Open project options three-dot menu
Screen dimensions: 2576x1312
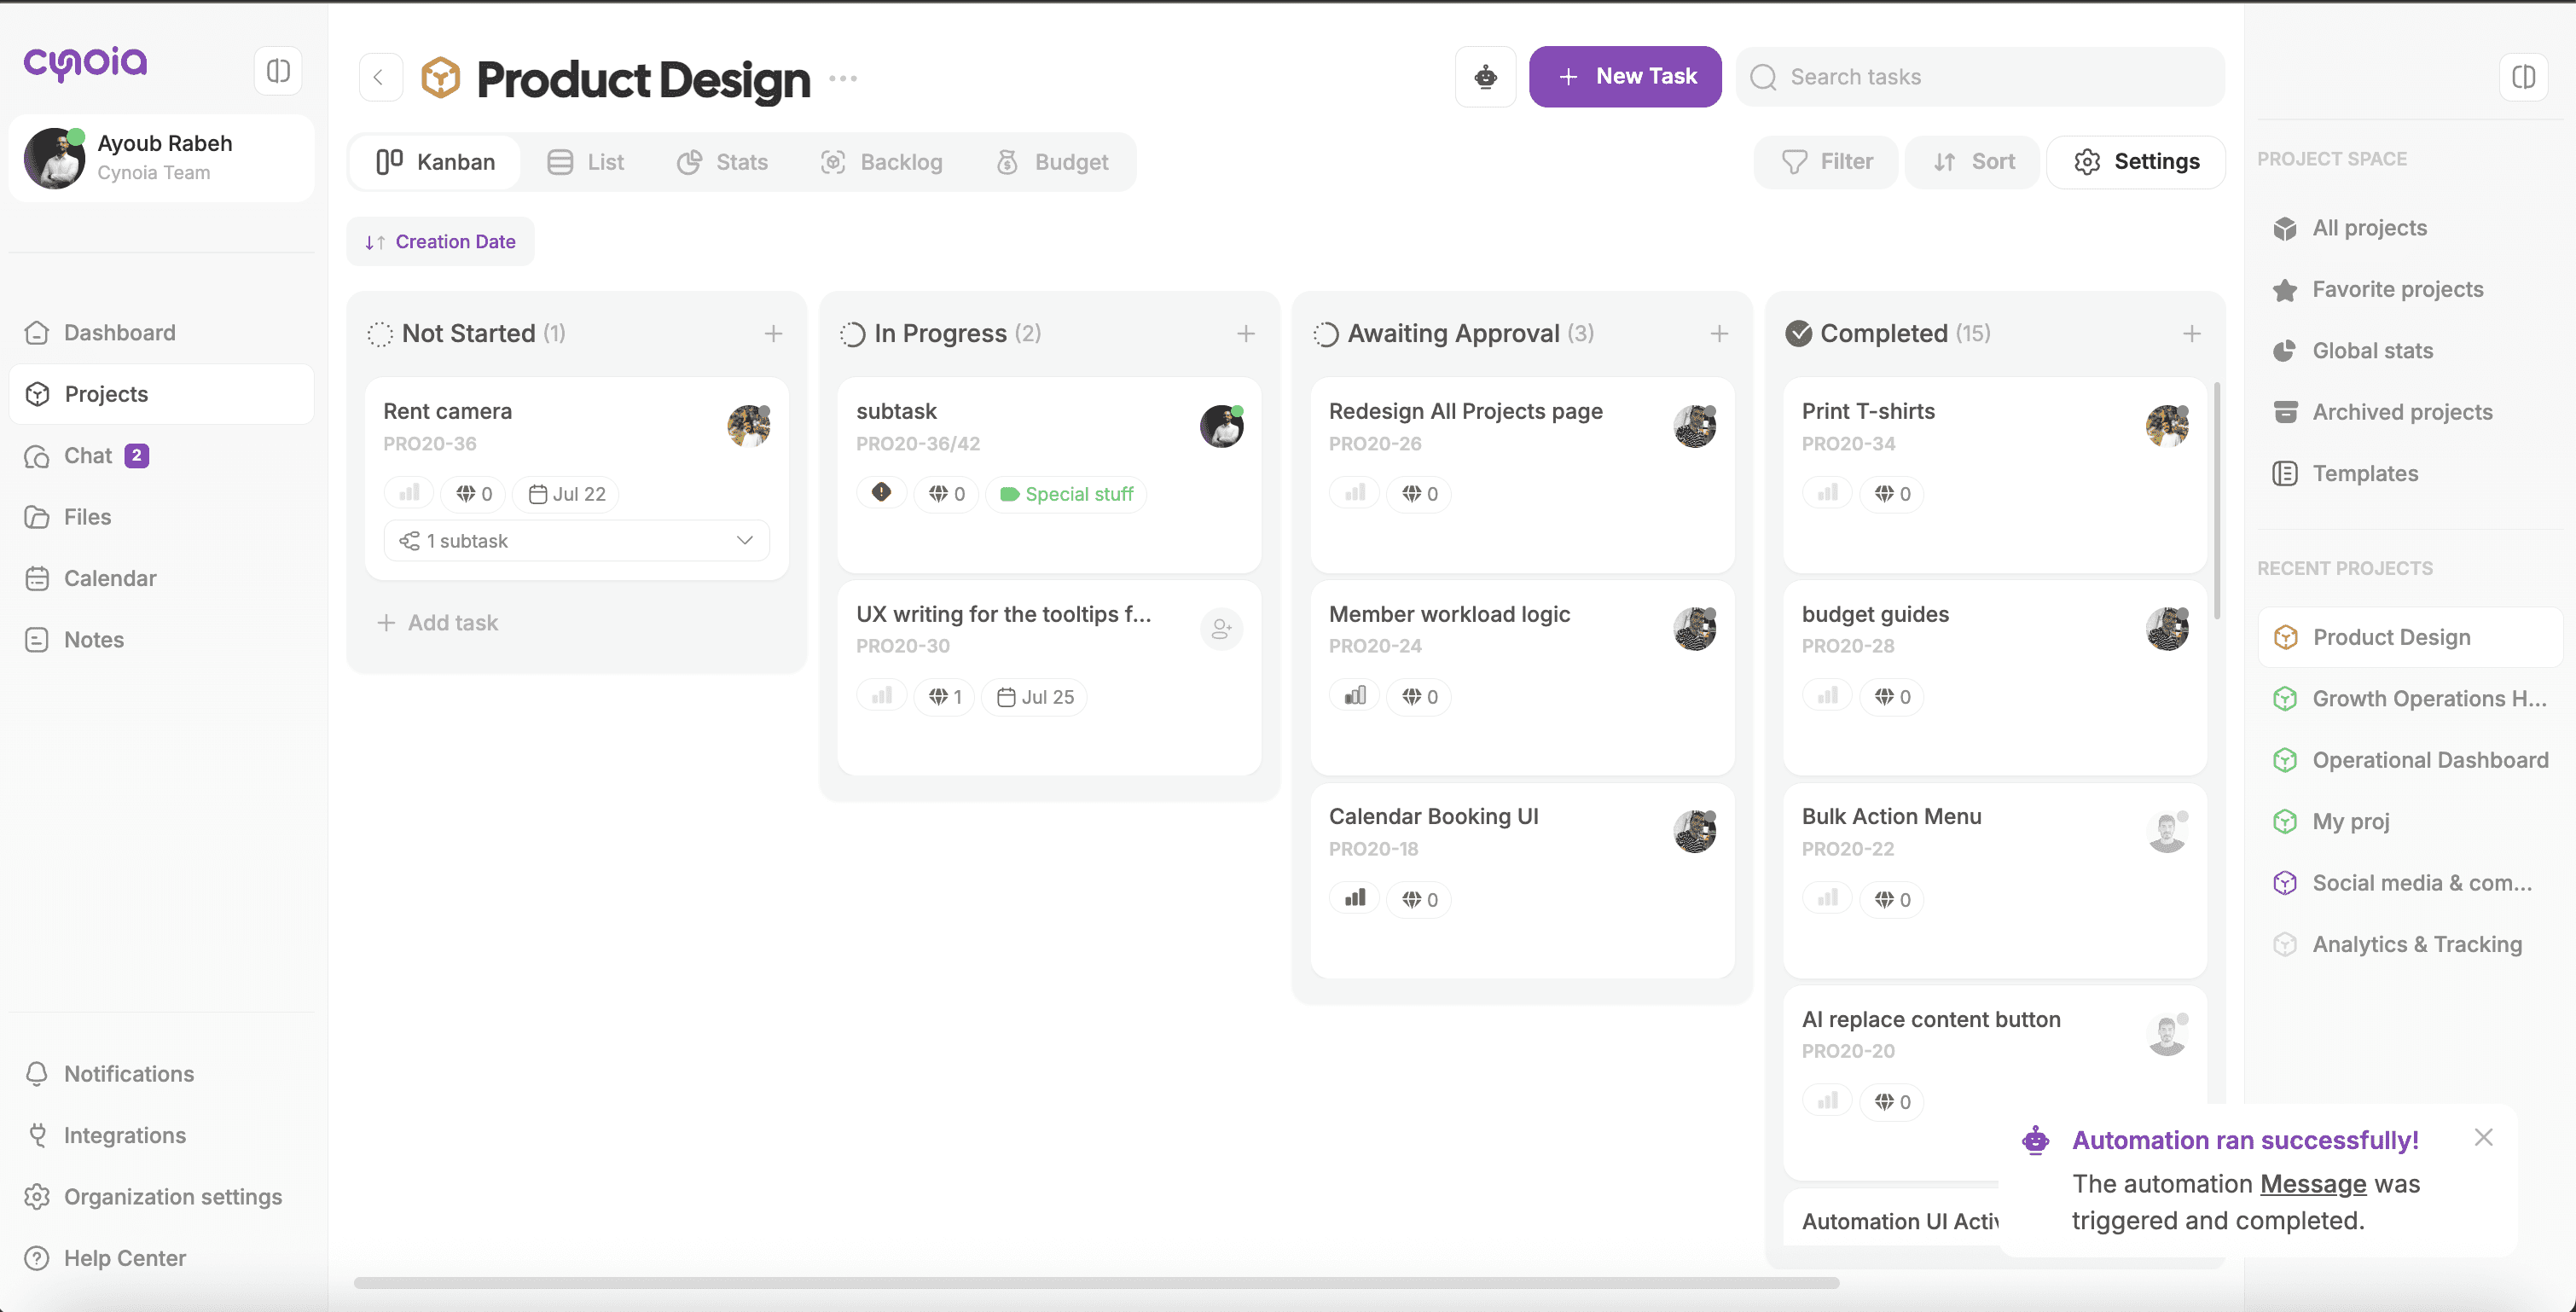coord(843,78)
